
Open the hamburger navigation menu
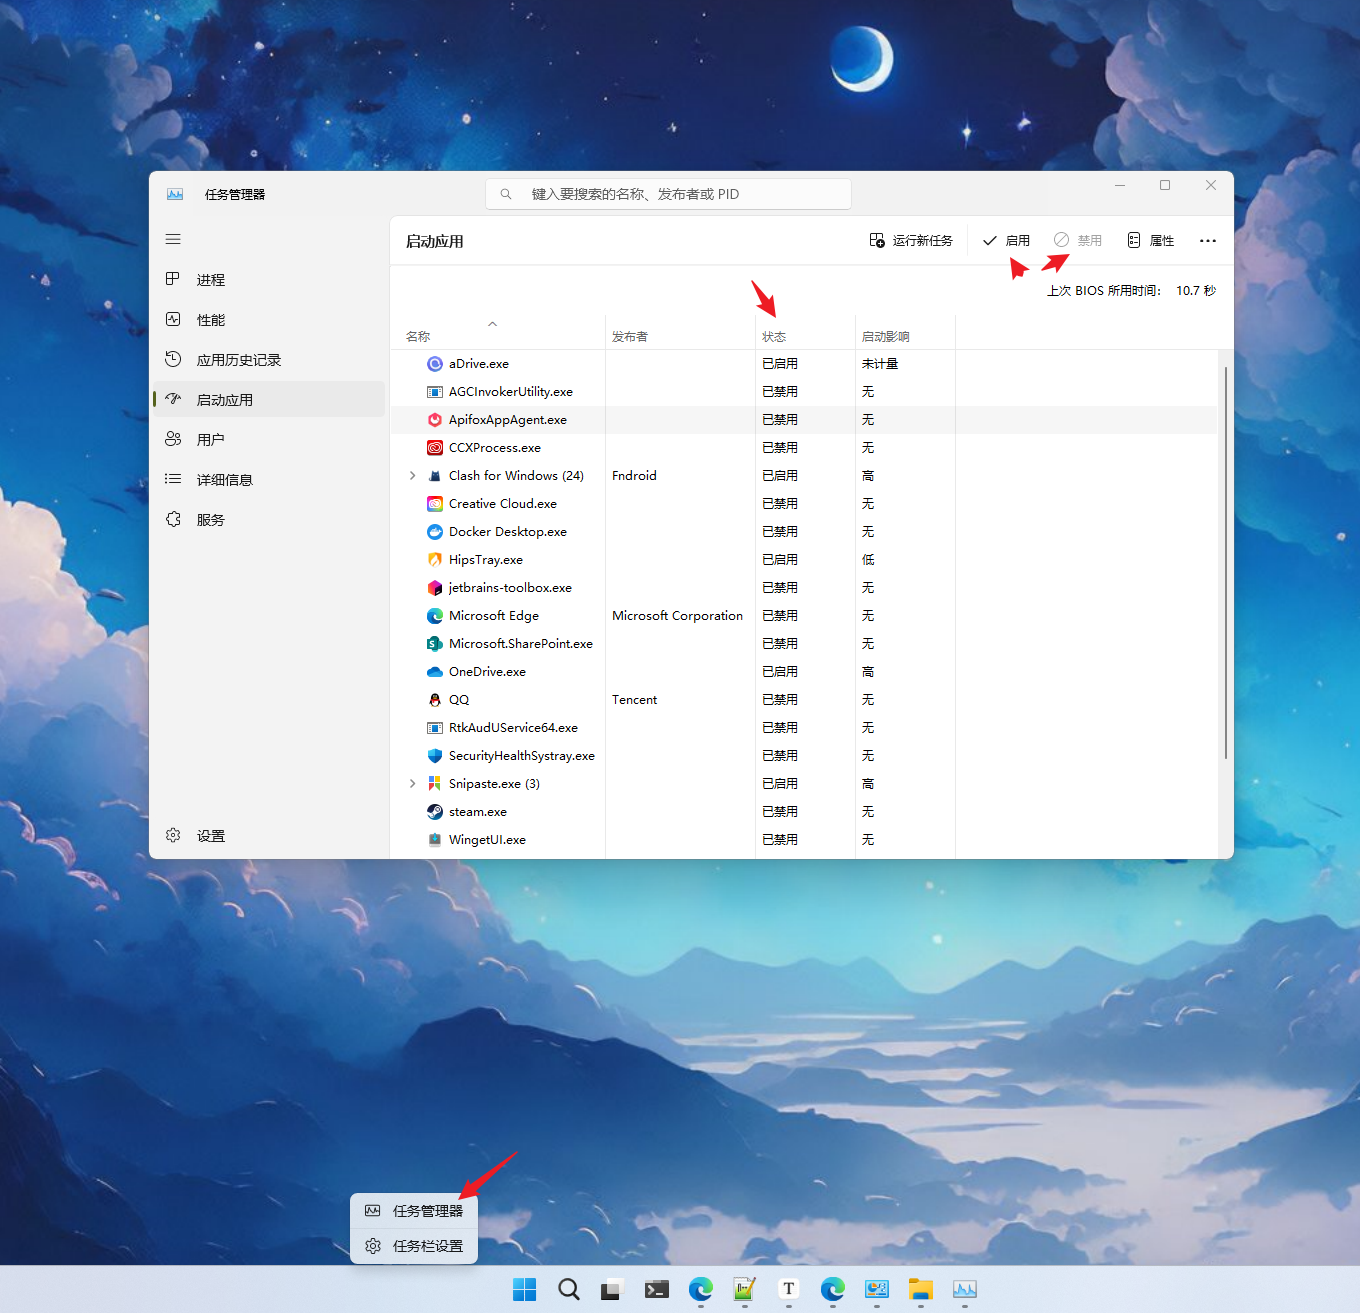(173, 239)
